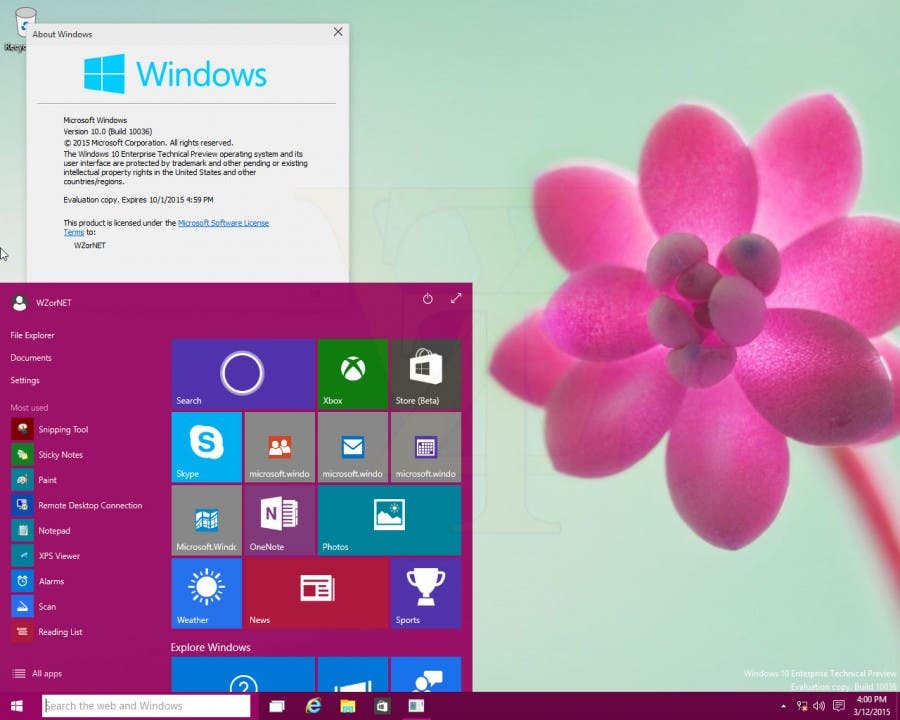The height and width of the screenshot is (720, 900).
Task: Open Task View from taskbar
Action: coord(277,706)
